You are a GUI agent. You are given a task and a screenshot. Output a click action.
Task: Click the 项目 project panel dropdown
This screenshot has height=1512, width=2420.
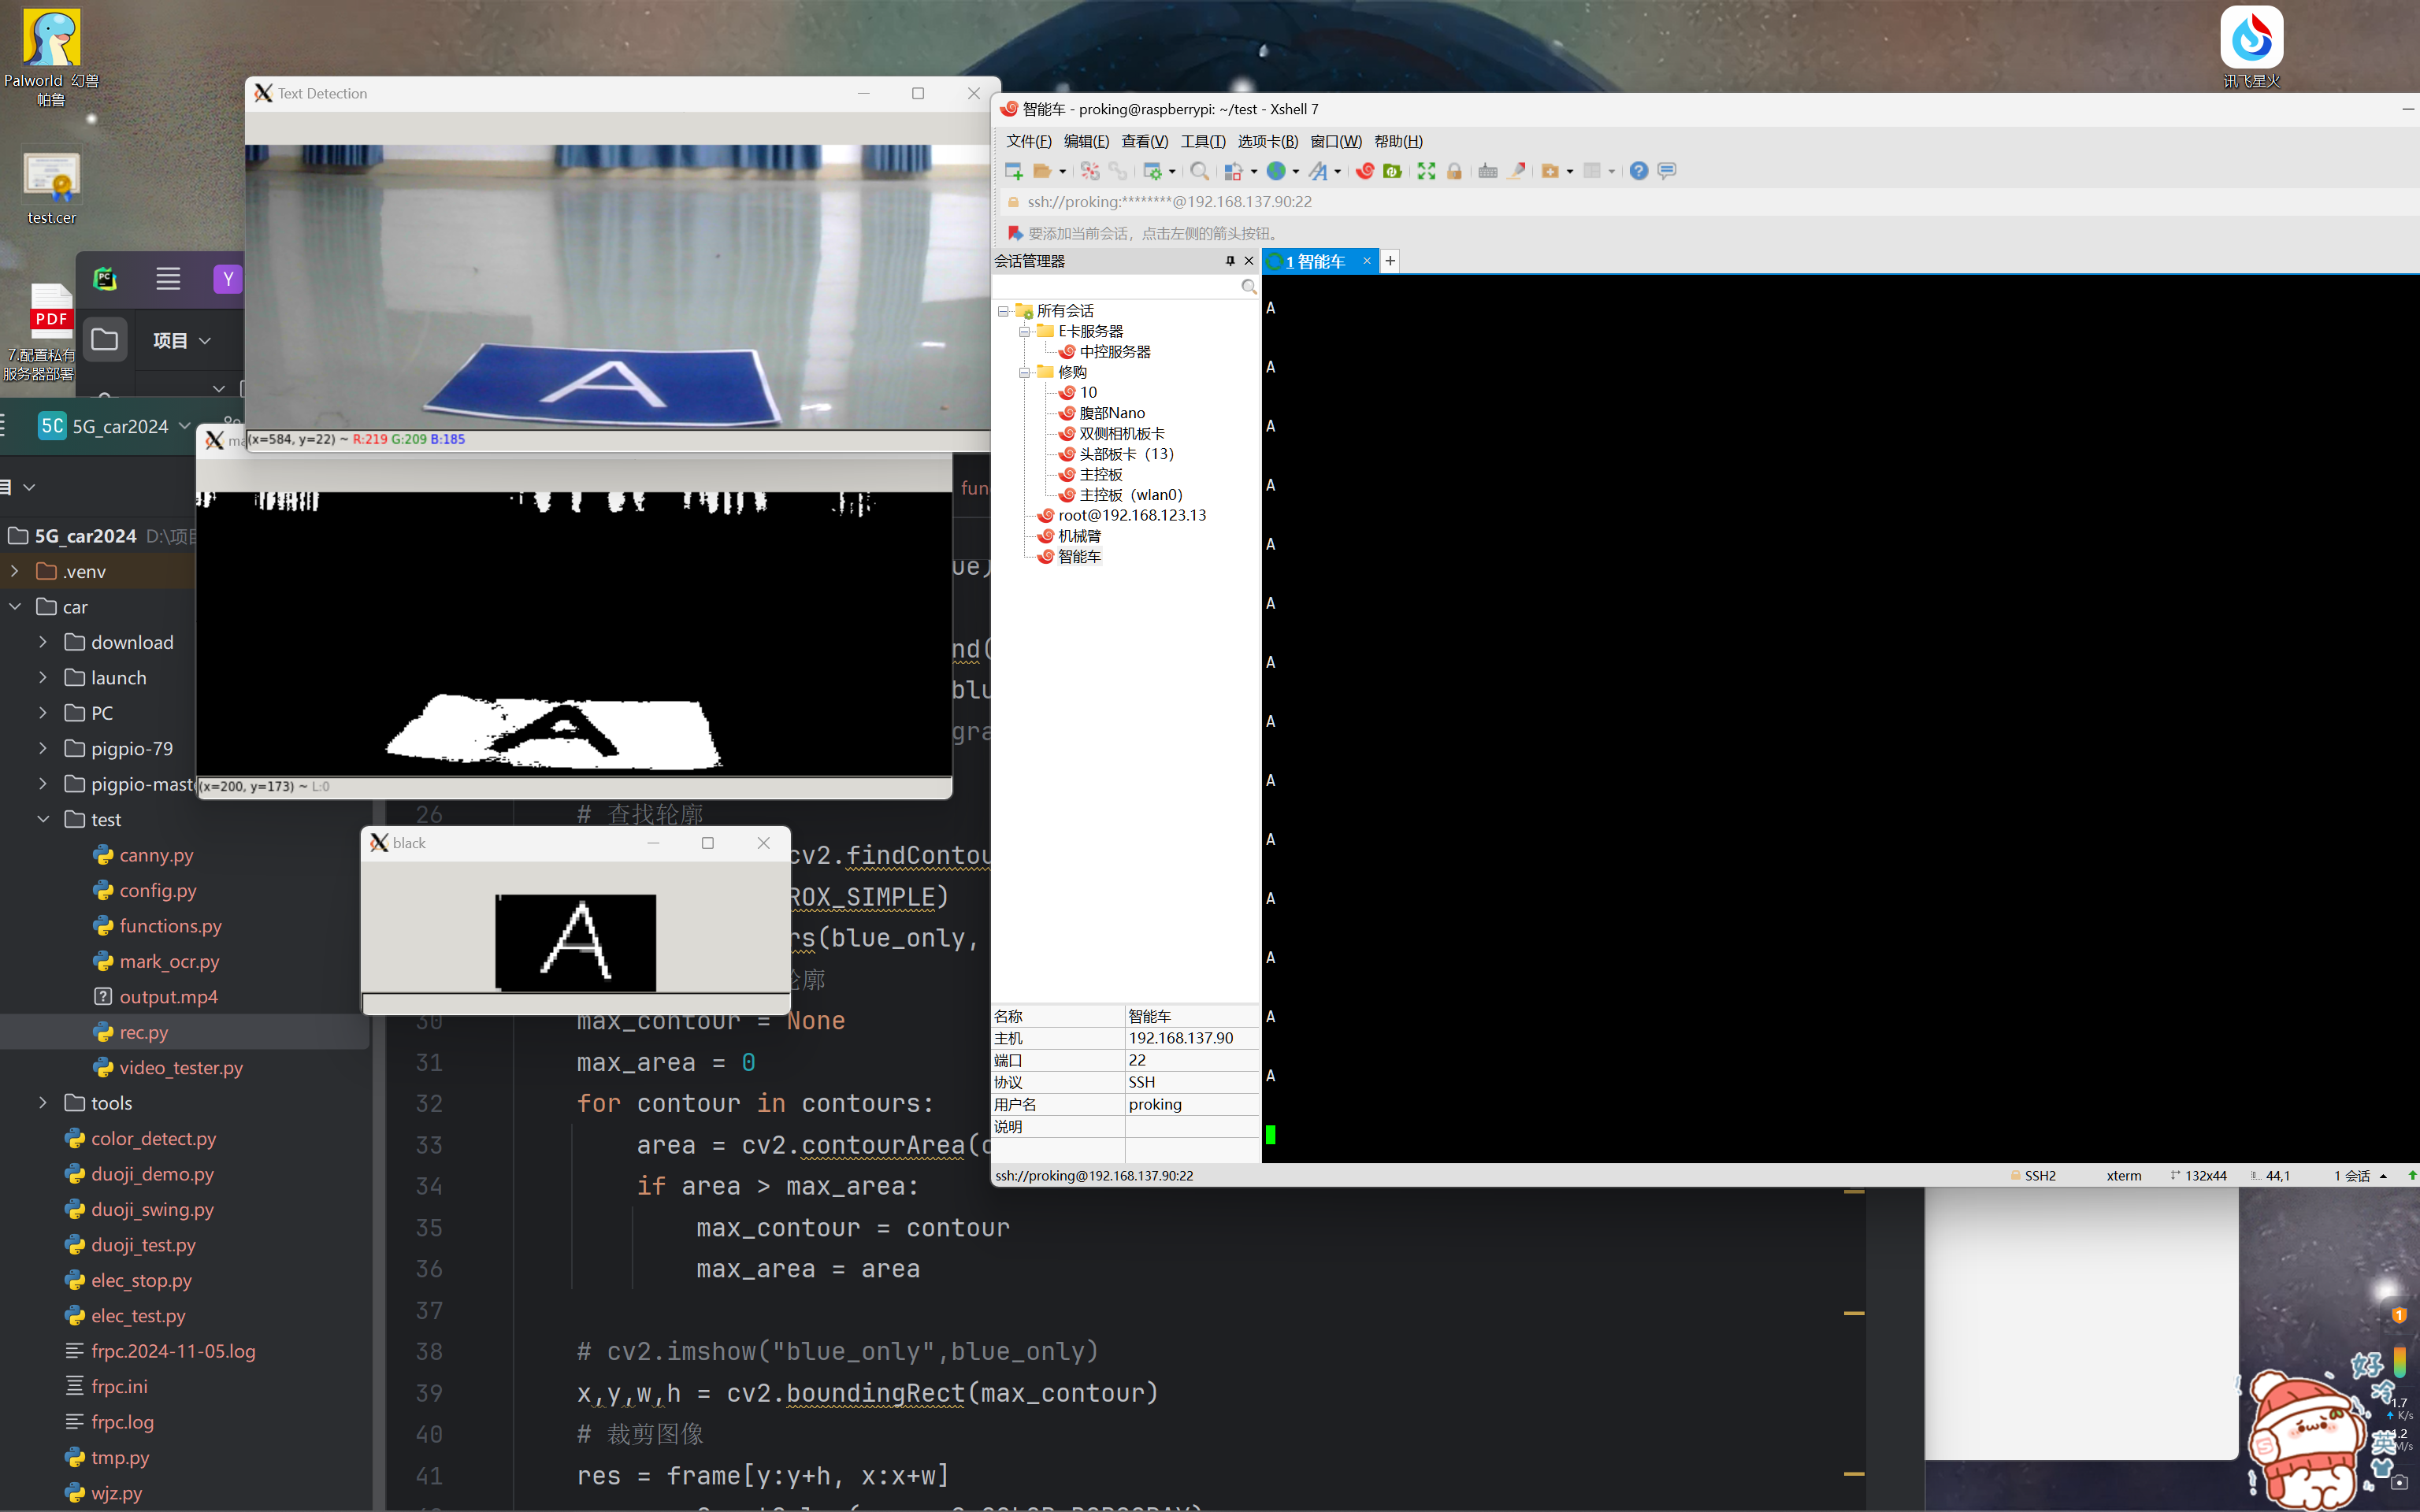(x=181, y=340)
